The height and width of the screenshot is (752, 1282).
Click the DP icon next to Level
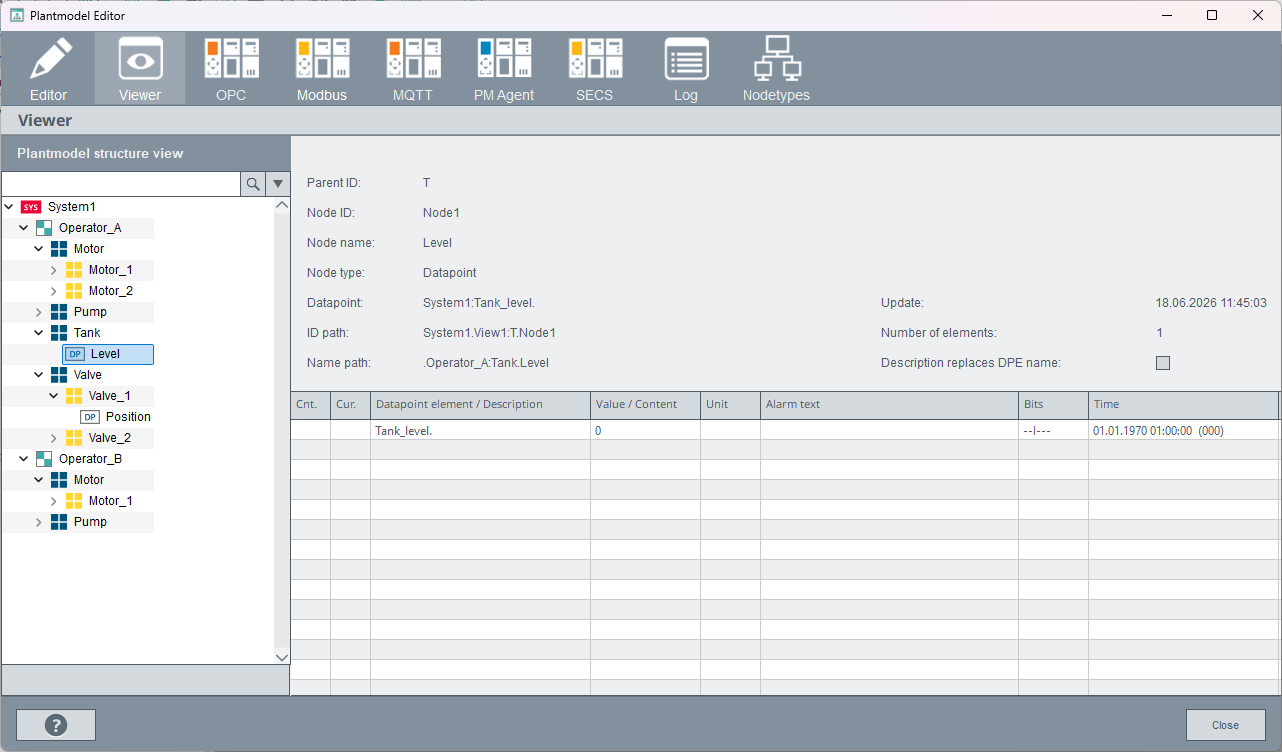(x=75, y=354)
